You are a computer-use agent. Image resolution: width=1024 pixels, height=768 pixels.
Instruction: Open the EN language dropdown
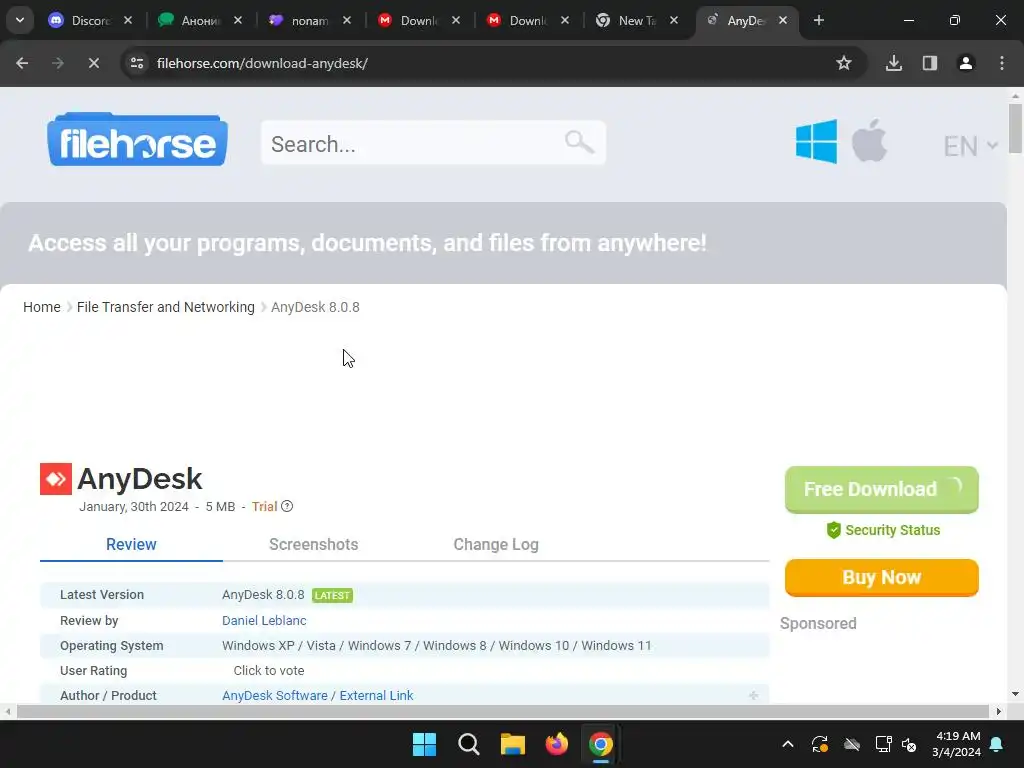(970, 146)
